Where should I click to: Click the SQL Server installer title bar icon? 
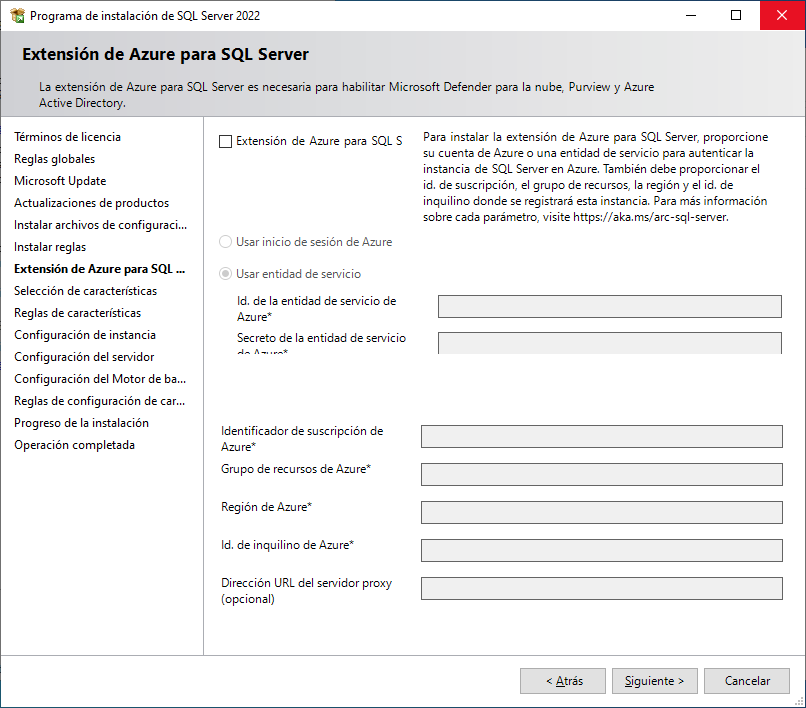(x=17, y=16)
